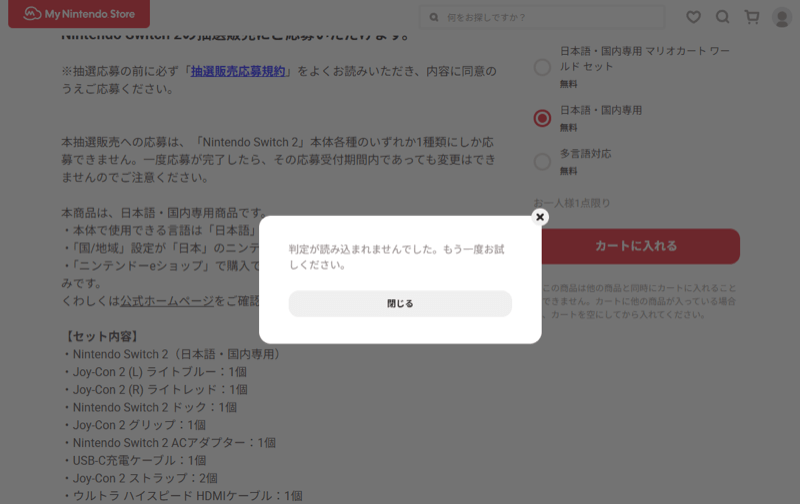Open the shopping cart icon

click(752, 17)
